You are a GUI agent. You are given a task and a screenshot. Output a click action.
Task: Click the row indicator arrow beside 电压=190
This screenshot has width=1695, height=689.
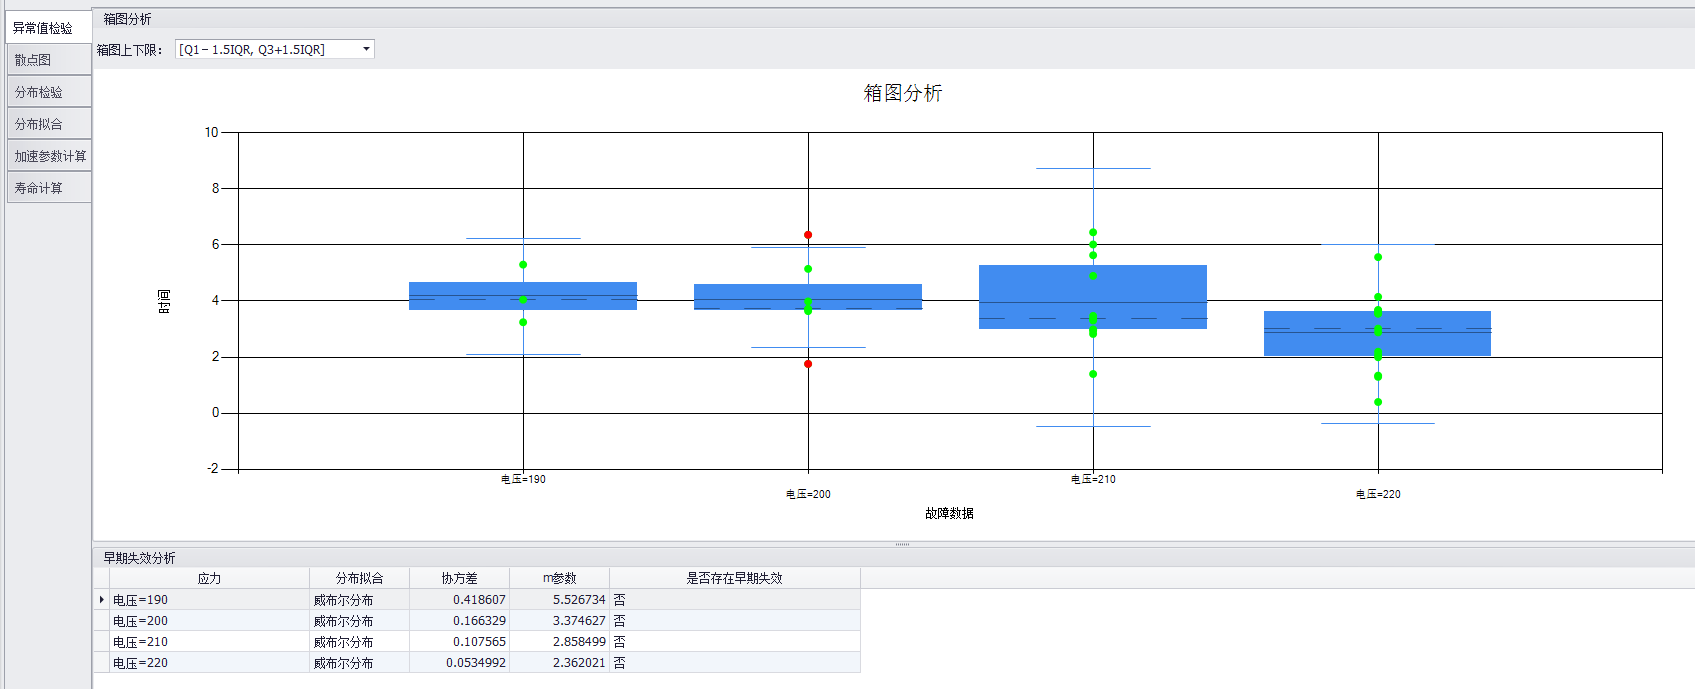point(101,600)
